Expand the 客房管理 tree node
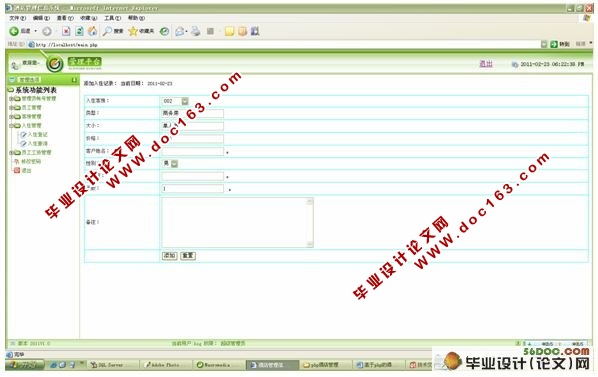 click(x=11, y=117)
